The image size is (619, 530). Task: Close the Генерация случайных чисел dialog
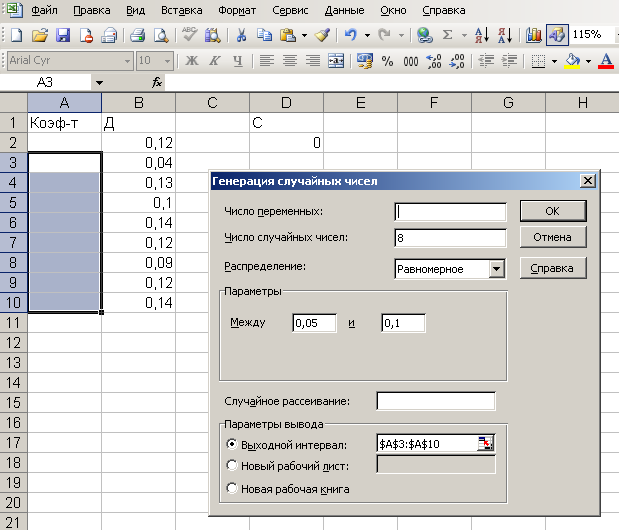click(588, 181)
